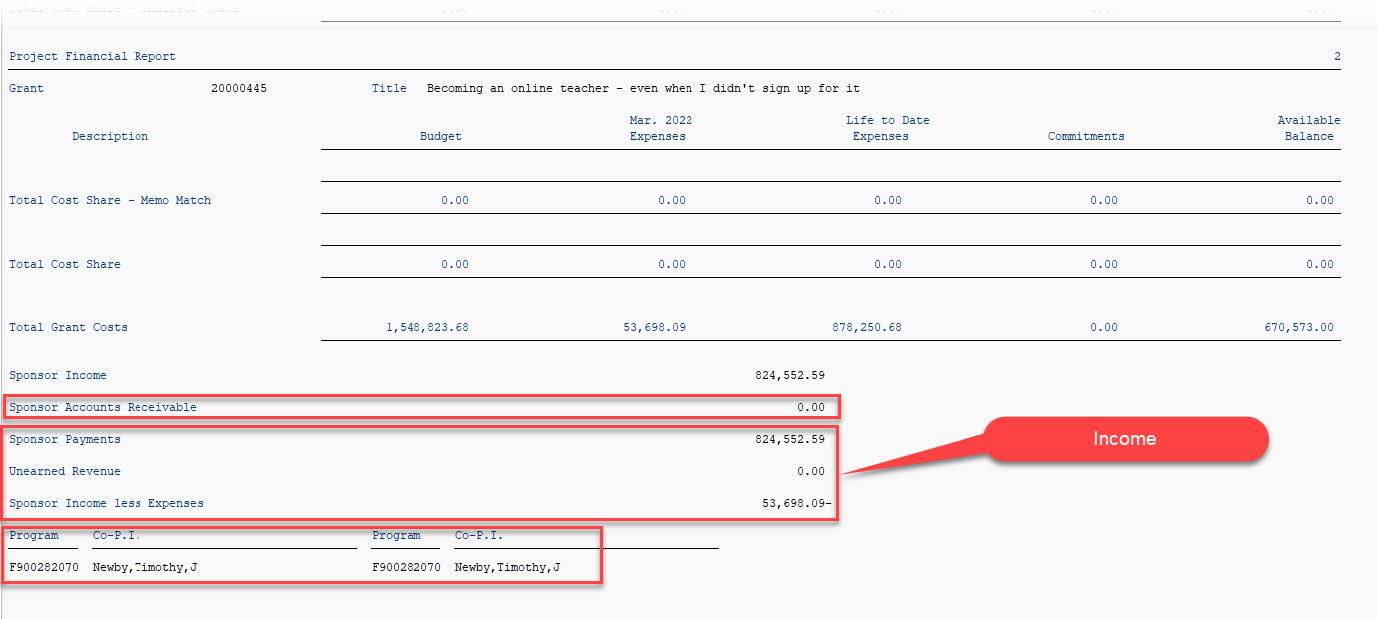1377x619 pixels.
Task: Click the Sponsor Payments amount 824,552.59
Action: [790, 439]
